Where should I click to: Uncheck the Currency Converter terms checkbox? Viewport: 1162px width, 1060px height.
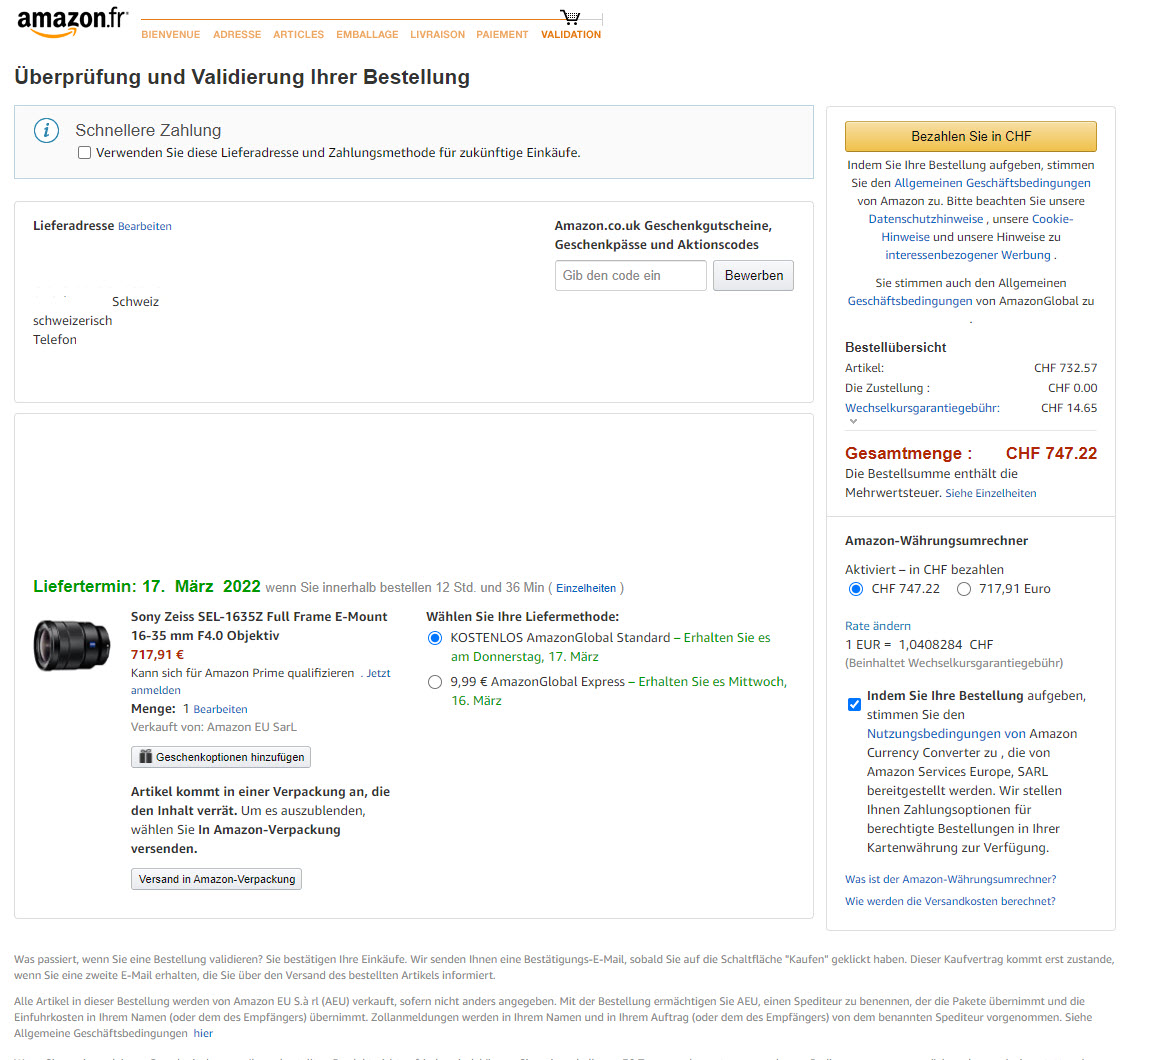click(854, 704)
